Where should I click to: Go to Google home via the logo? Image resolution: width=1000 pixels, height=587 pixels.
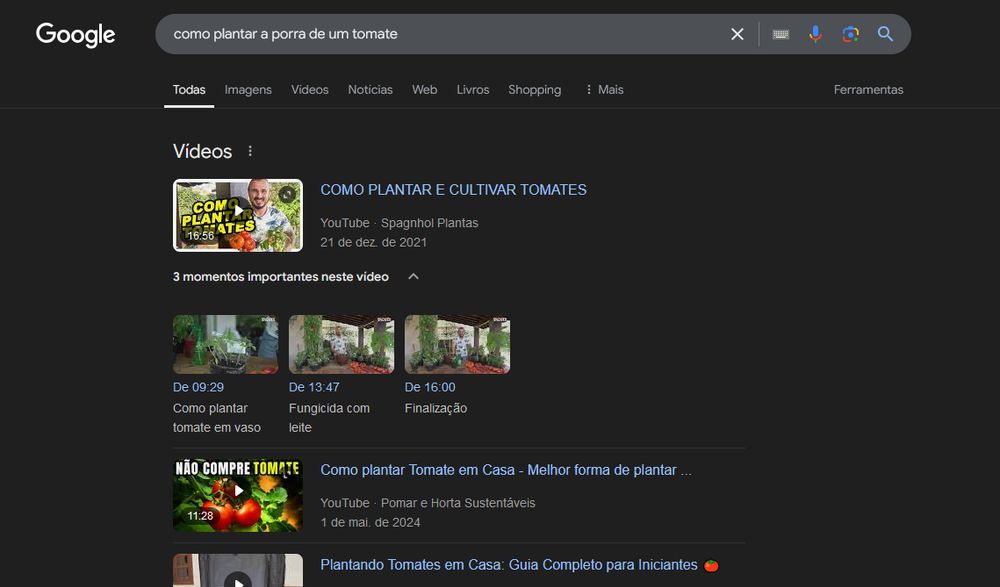pos(75,34)
